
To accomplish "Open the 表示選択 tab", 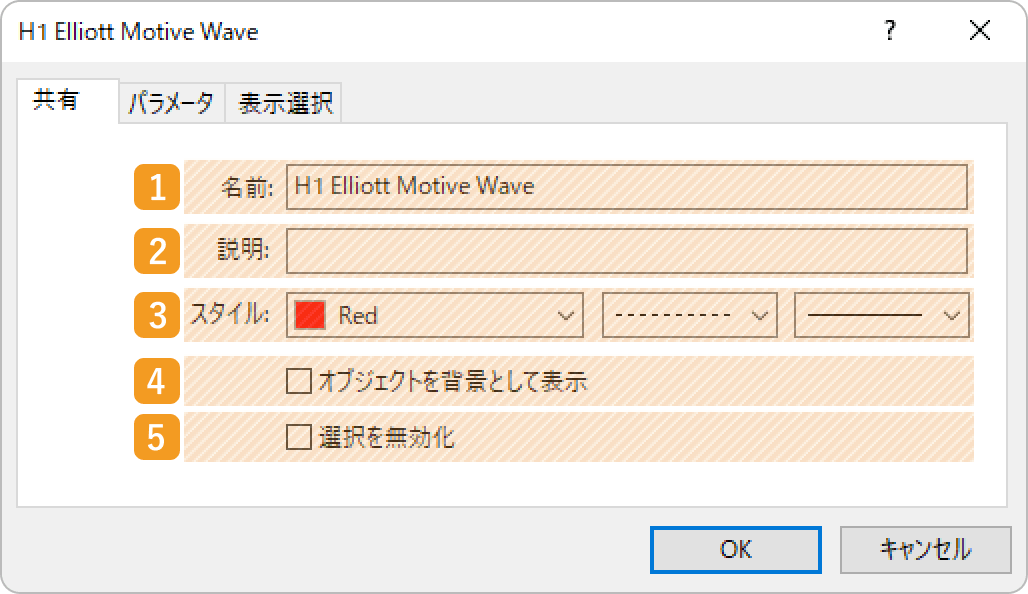I will coord(285,103).
